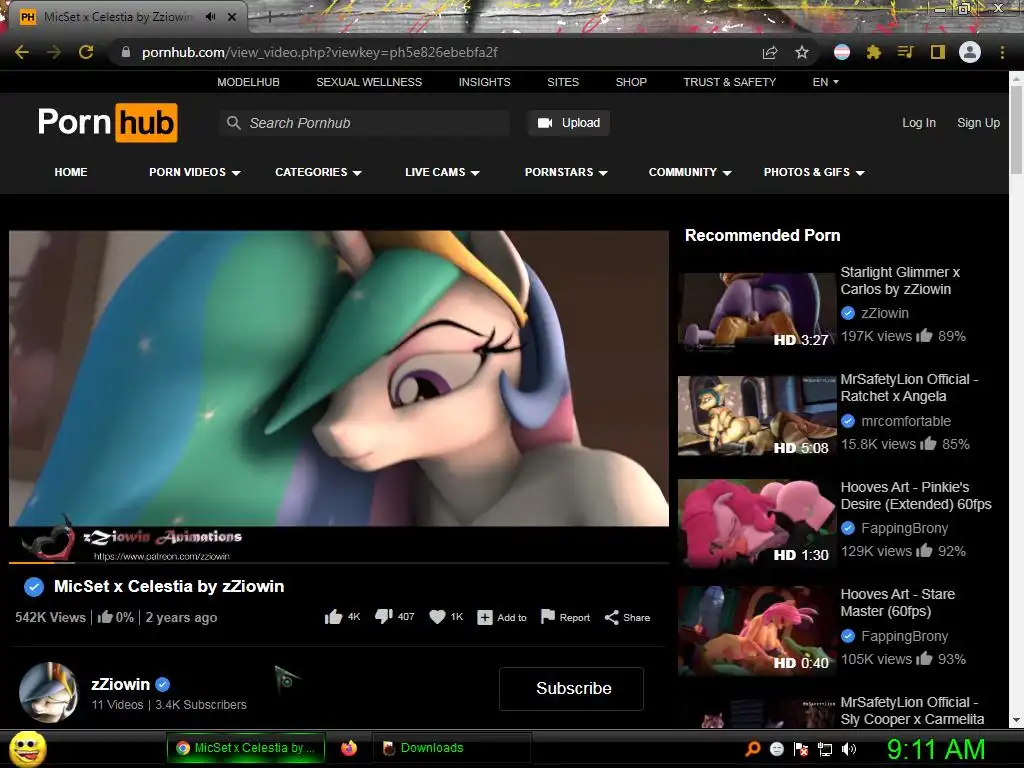Open the MODELHUB top link
Screen dimensions: 1024x768
coord(248,82)
